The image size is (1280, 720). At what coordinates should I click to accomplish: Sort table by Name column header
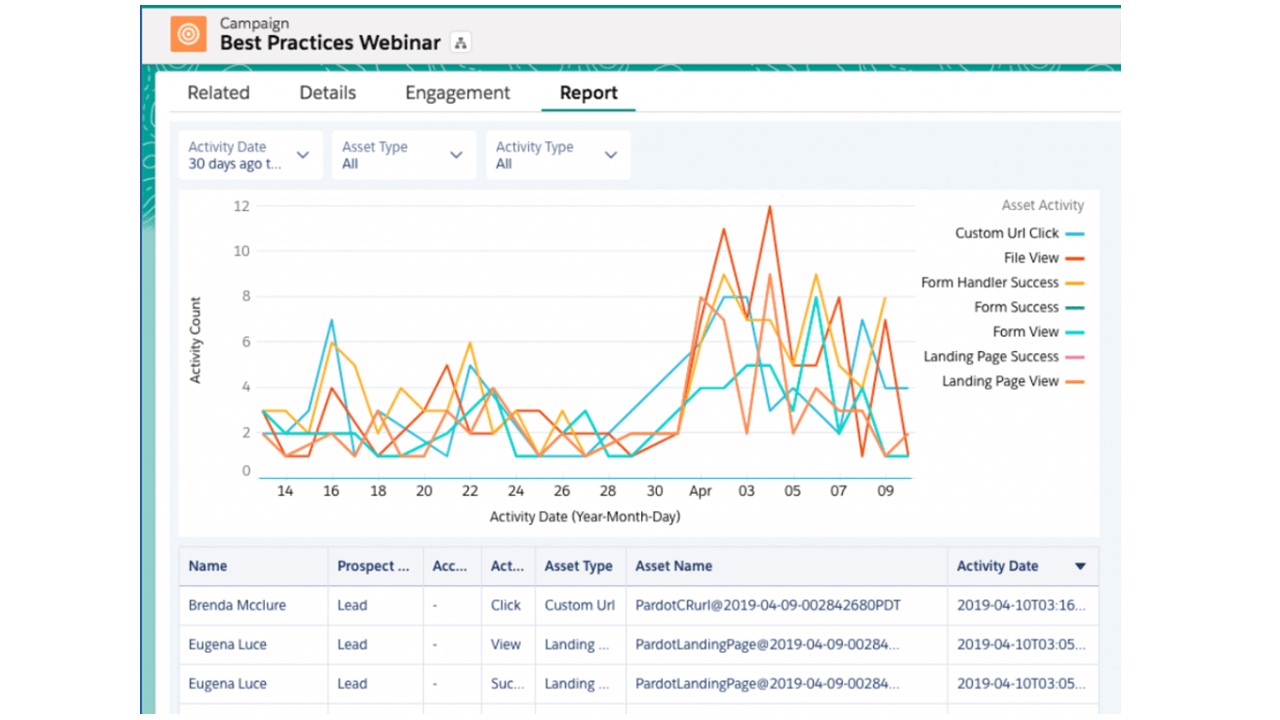208,566
